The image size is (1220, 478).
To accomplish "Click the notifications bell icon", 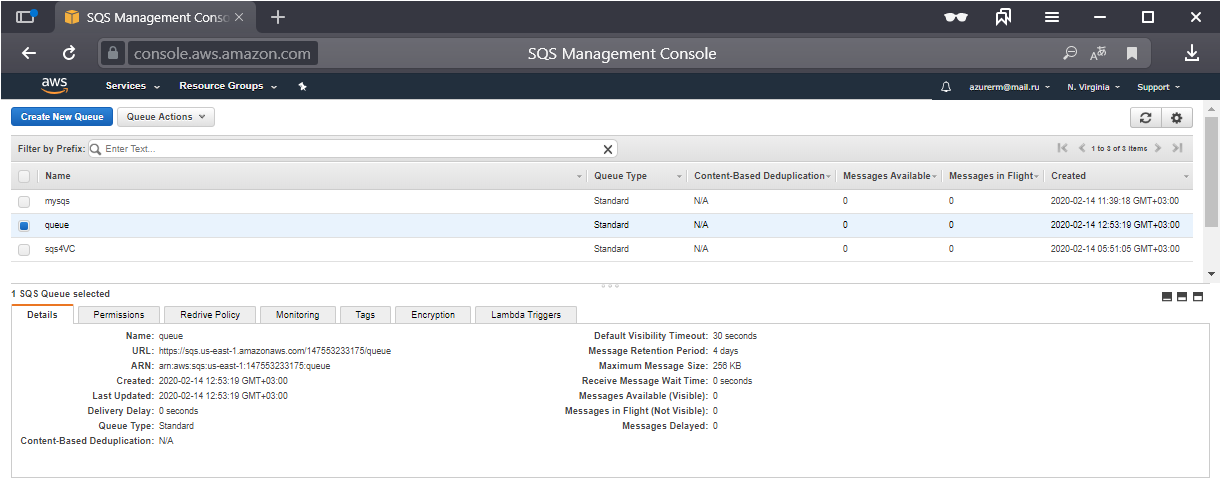I will pos(946,87).
